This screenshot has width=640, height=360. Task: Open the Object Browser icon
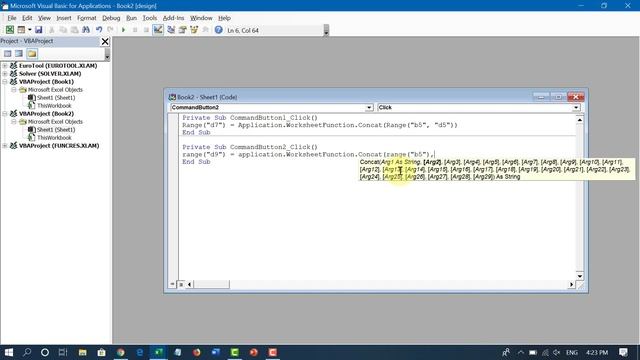[x=194, y=30]
